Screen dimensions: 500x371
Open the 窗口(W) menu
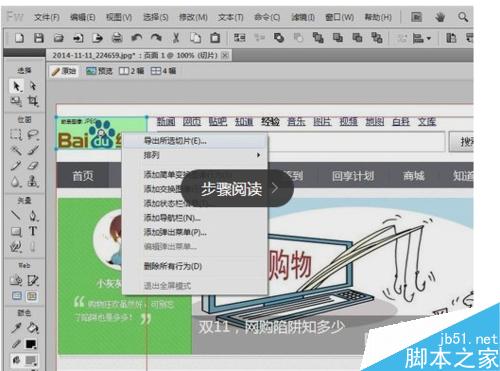pos(340,17)
